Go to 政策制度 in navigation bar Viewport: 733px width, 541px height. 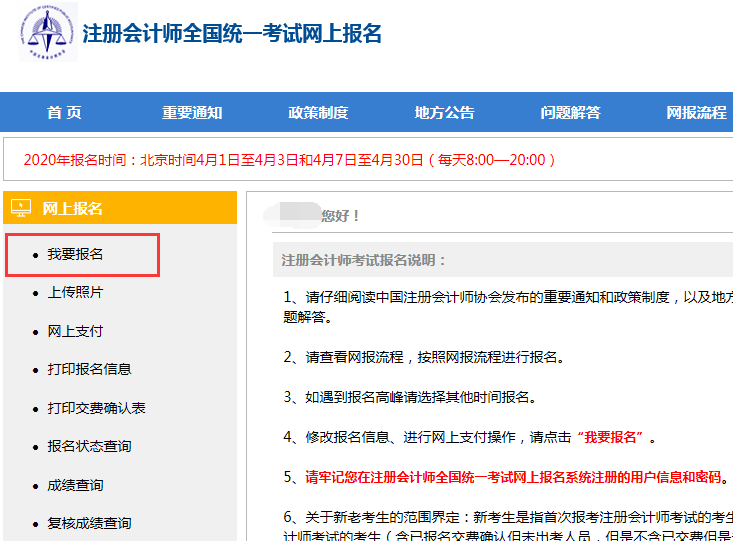[318, 113]
